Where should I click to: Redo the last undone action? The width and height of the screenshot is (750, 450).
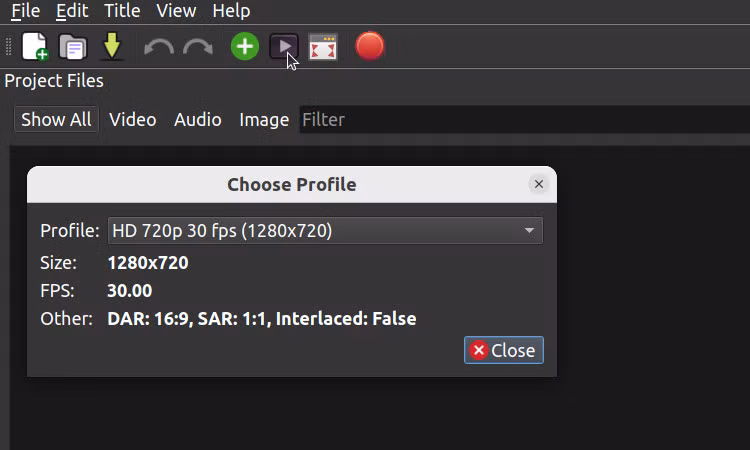[198, 47]
